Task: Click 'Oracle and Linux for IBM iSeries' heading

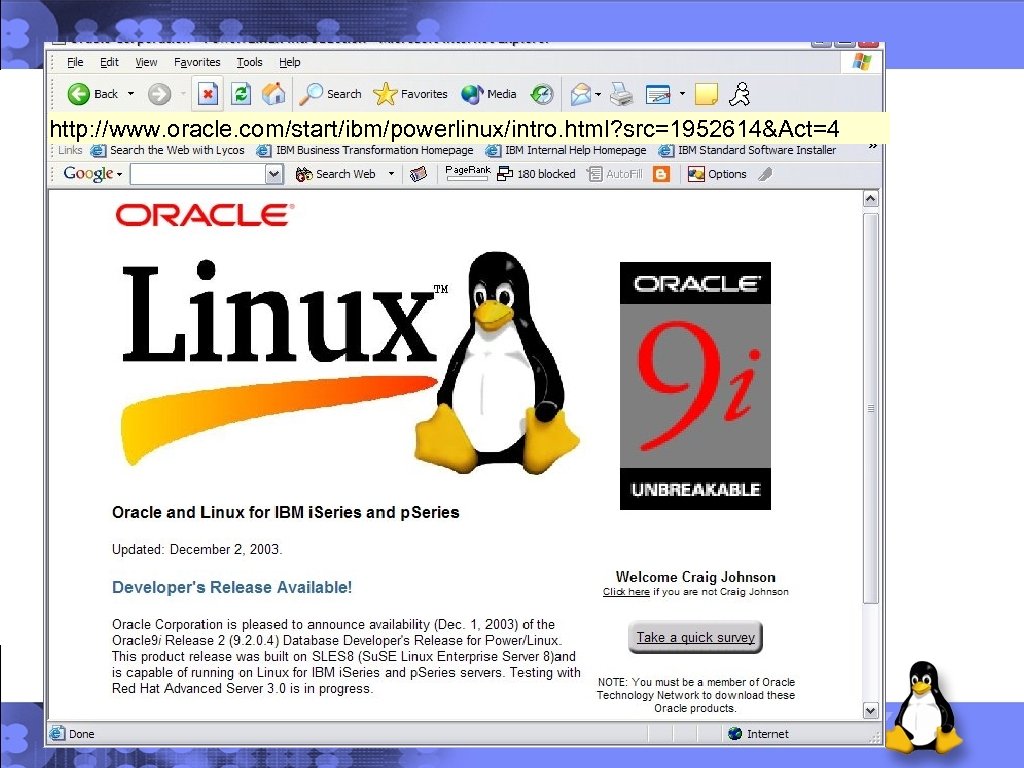Action: click(x=285, y=512)
